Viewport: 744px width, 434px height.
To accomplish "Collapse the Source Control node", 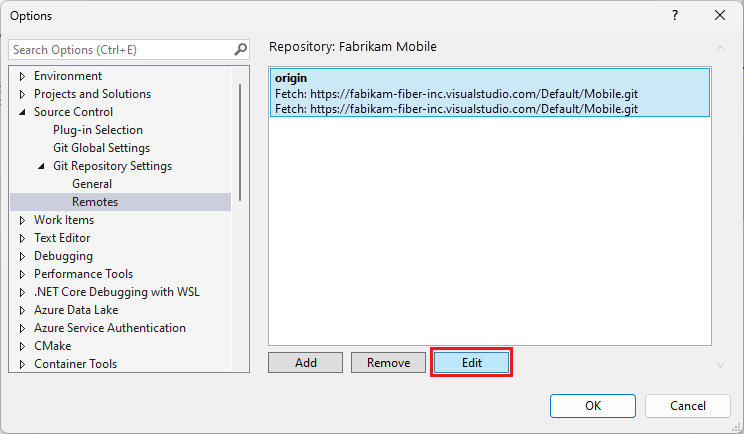I will [x=23, y=112].
